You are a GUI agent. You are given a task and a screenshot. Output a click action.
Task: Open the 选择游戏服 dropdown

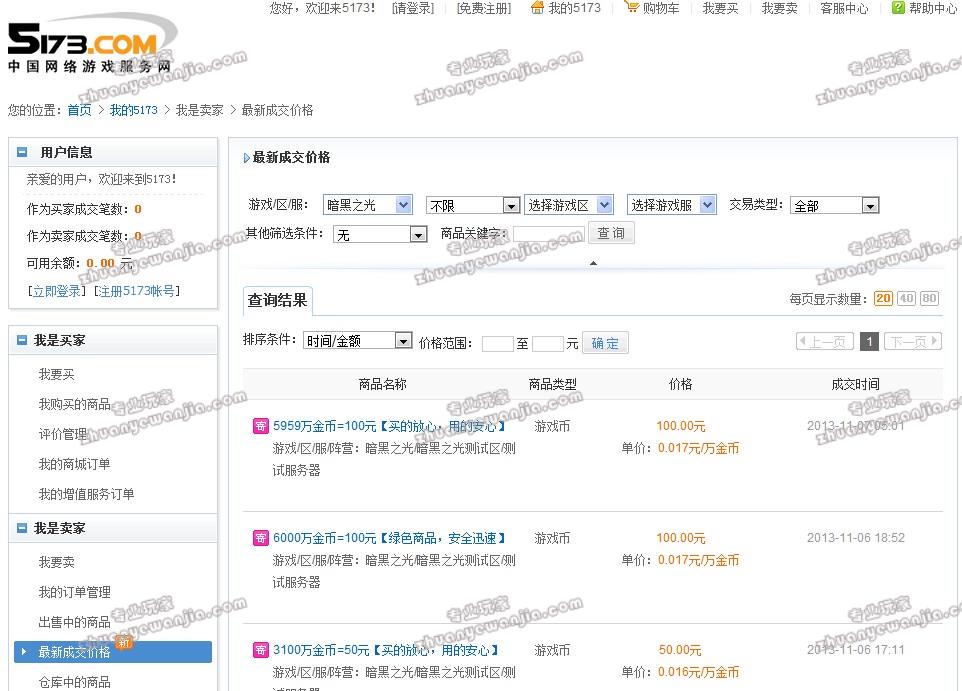pyautogui.click(x=672, y=205)
